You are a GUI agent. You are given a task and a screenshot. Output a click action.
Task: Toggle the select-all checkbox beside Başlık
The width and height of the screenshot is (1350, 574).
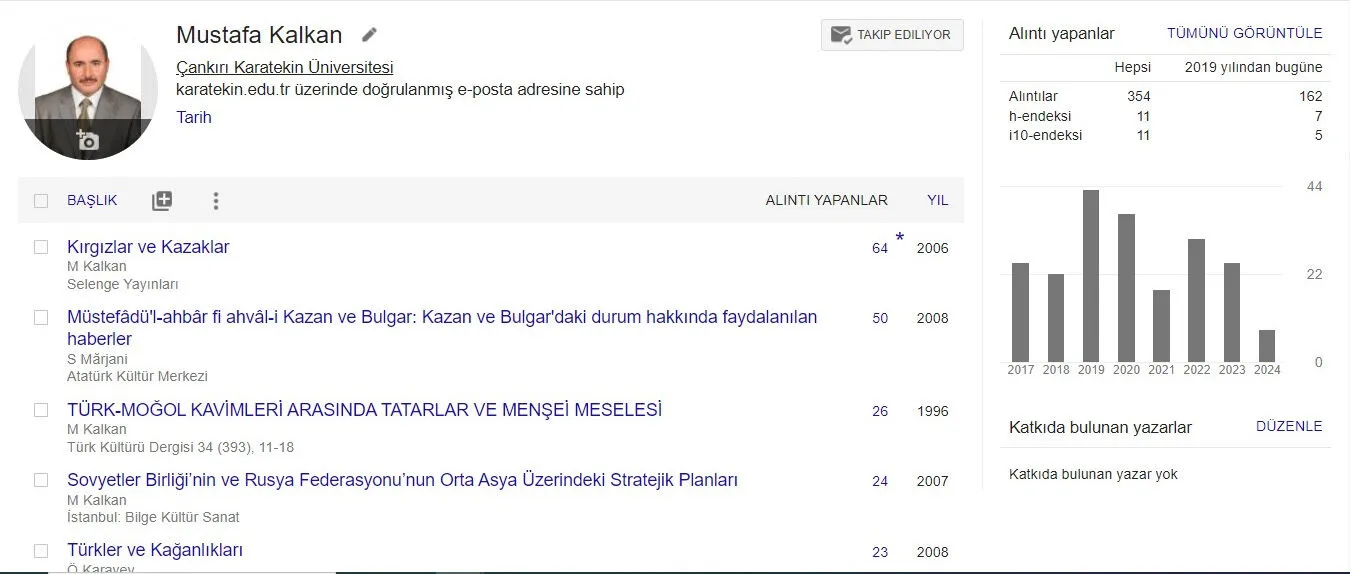click(x=41, y=201)
